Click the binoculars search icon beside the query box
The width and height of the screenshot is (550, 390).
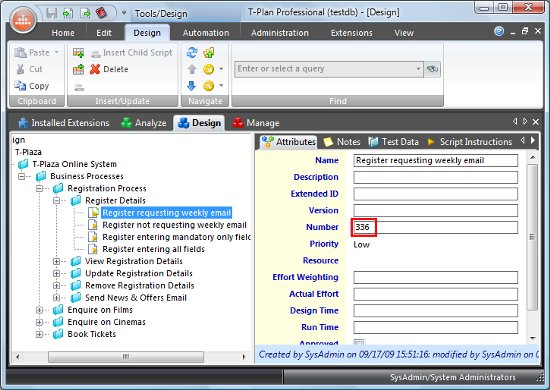point(432,69)
